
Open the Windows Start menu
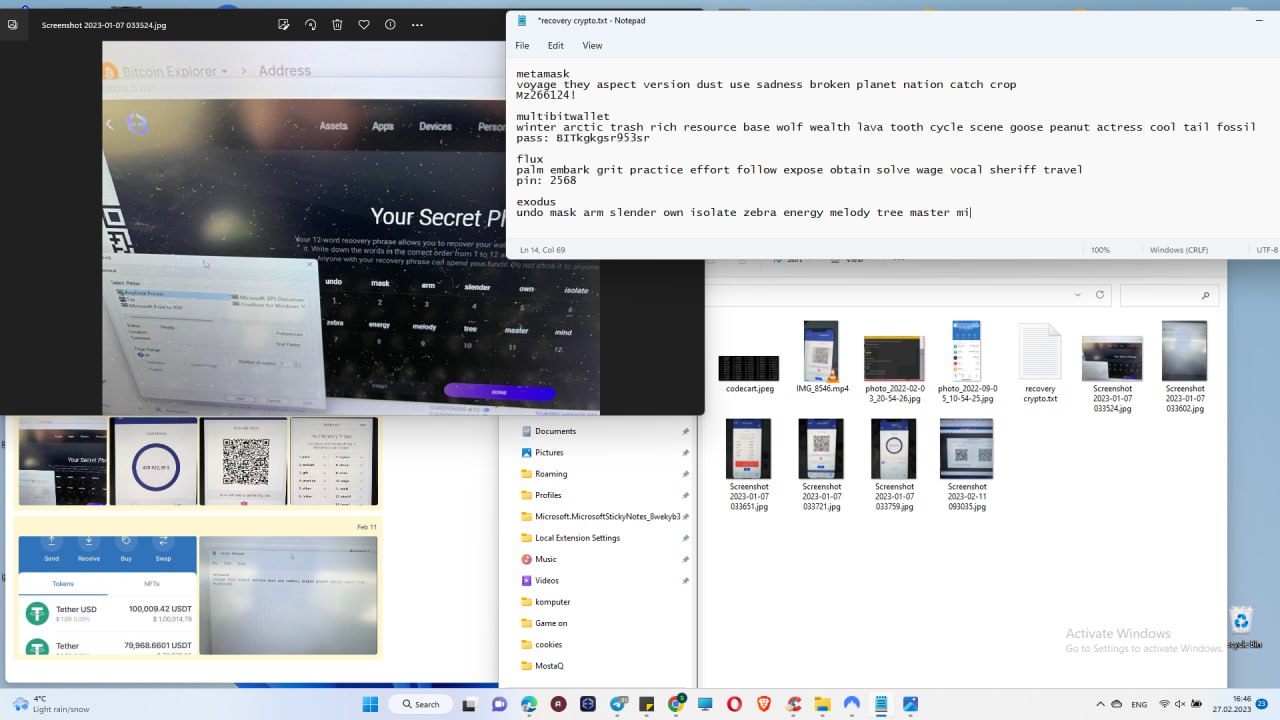pos(370,704)
